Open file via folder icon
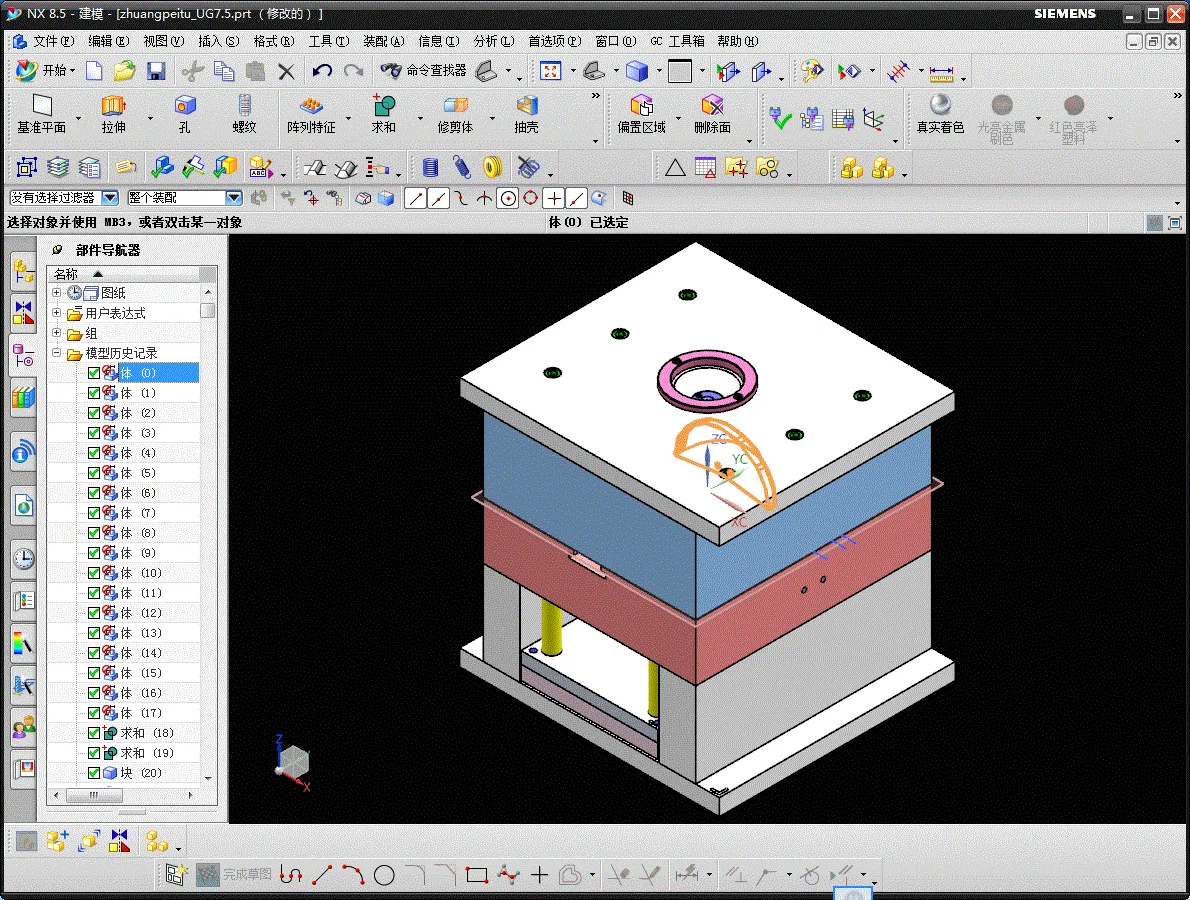 [124, 71]
